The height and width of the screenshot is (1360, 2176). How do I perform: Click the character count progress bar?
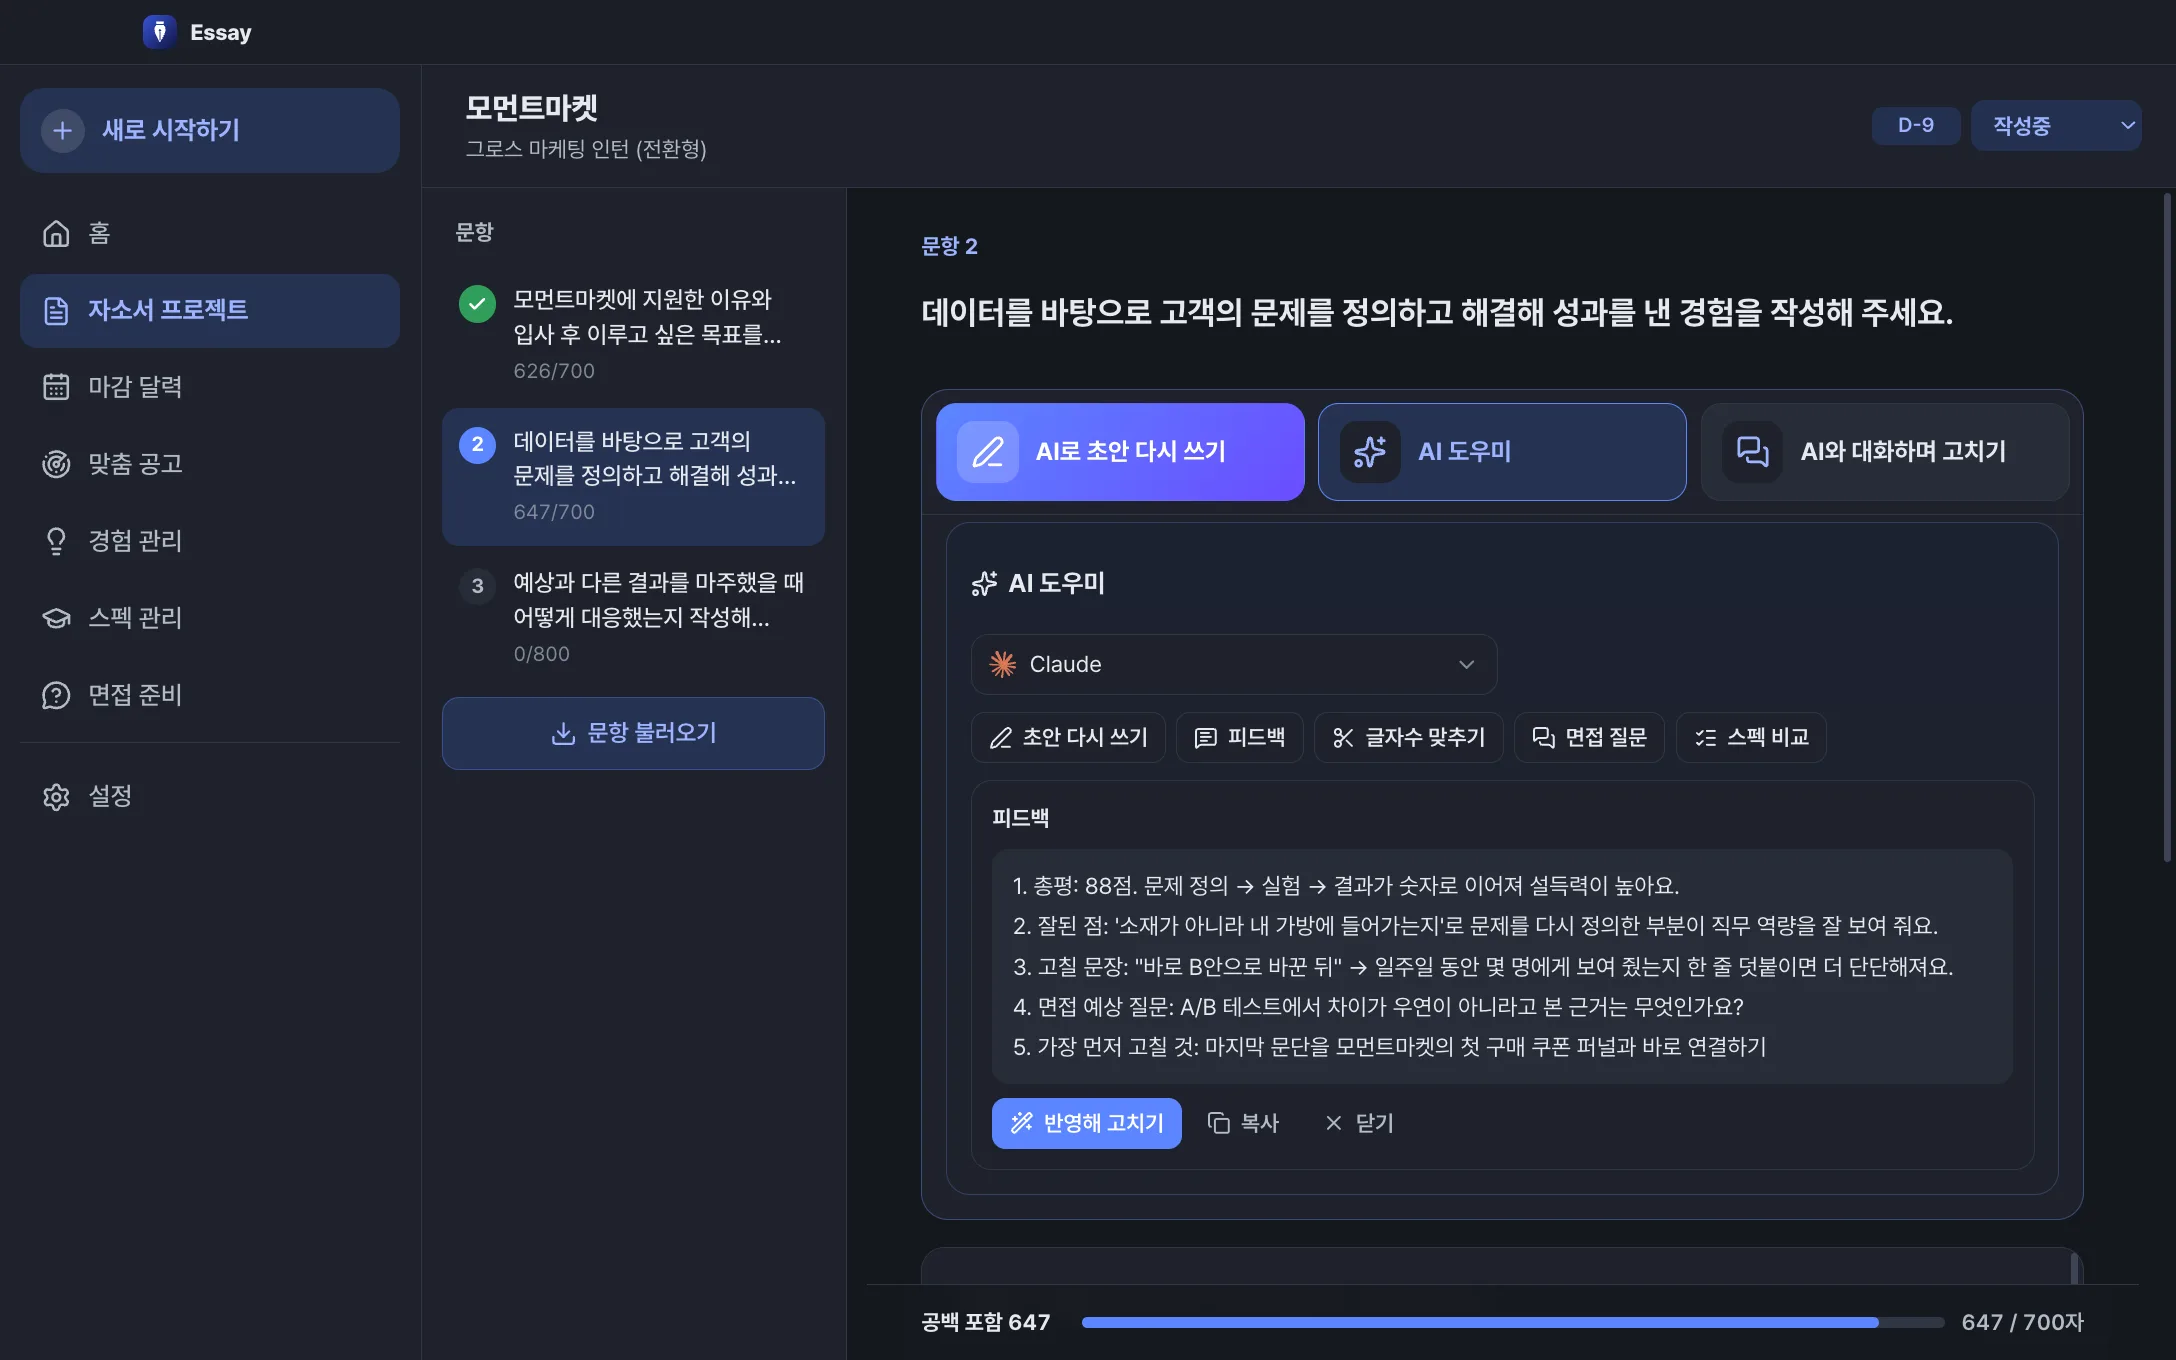coord(1513,1322)
